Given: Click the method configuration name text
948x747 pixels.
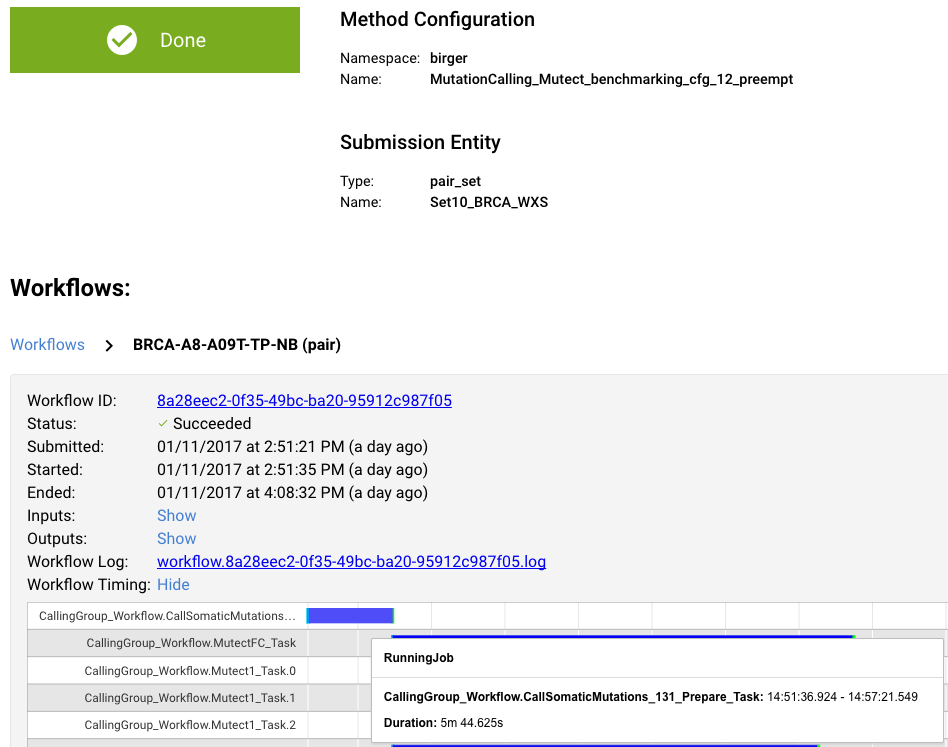Looking at the screenshot, I should pos(611,79).
